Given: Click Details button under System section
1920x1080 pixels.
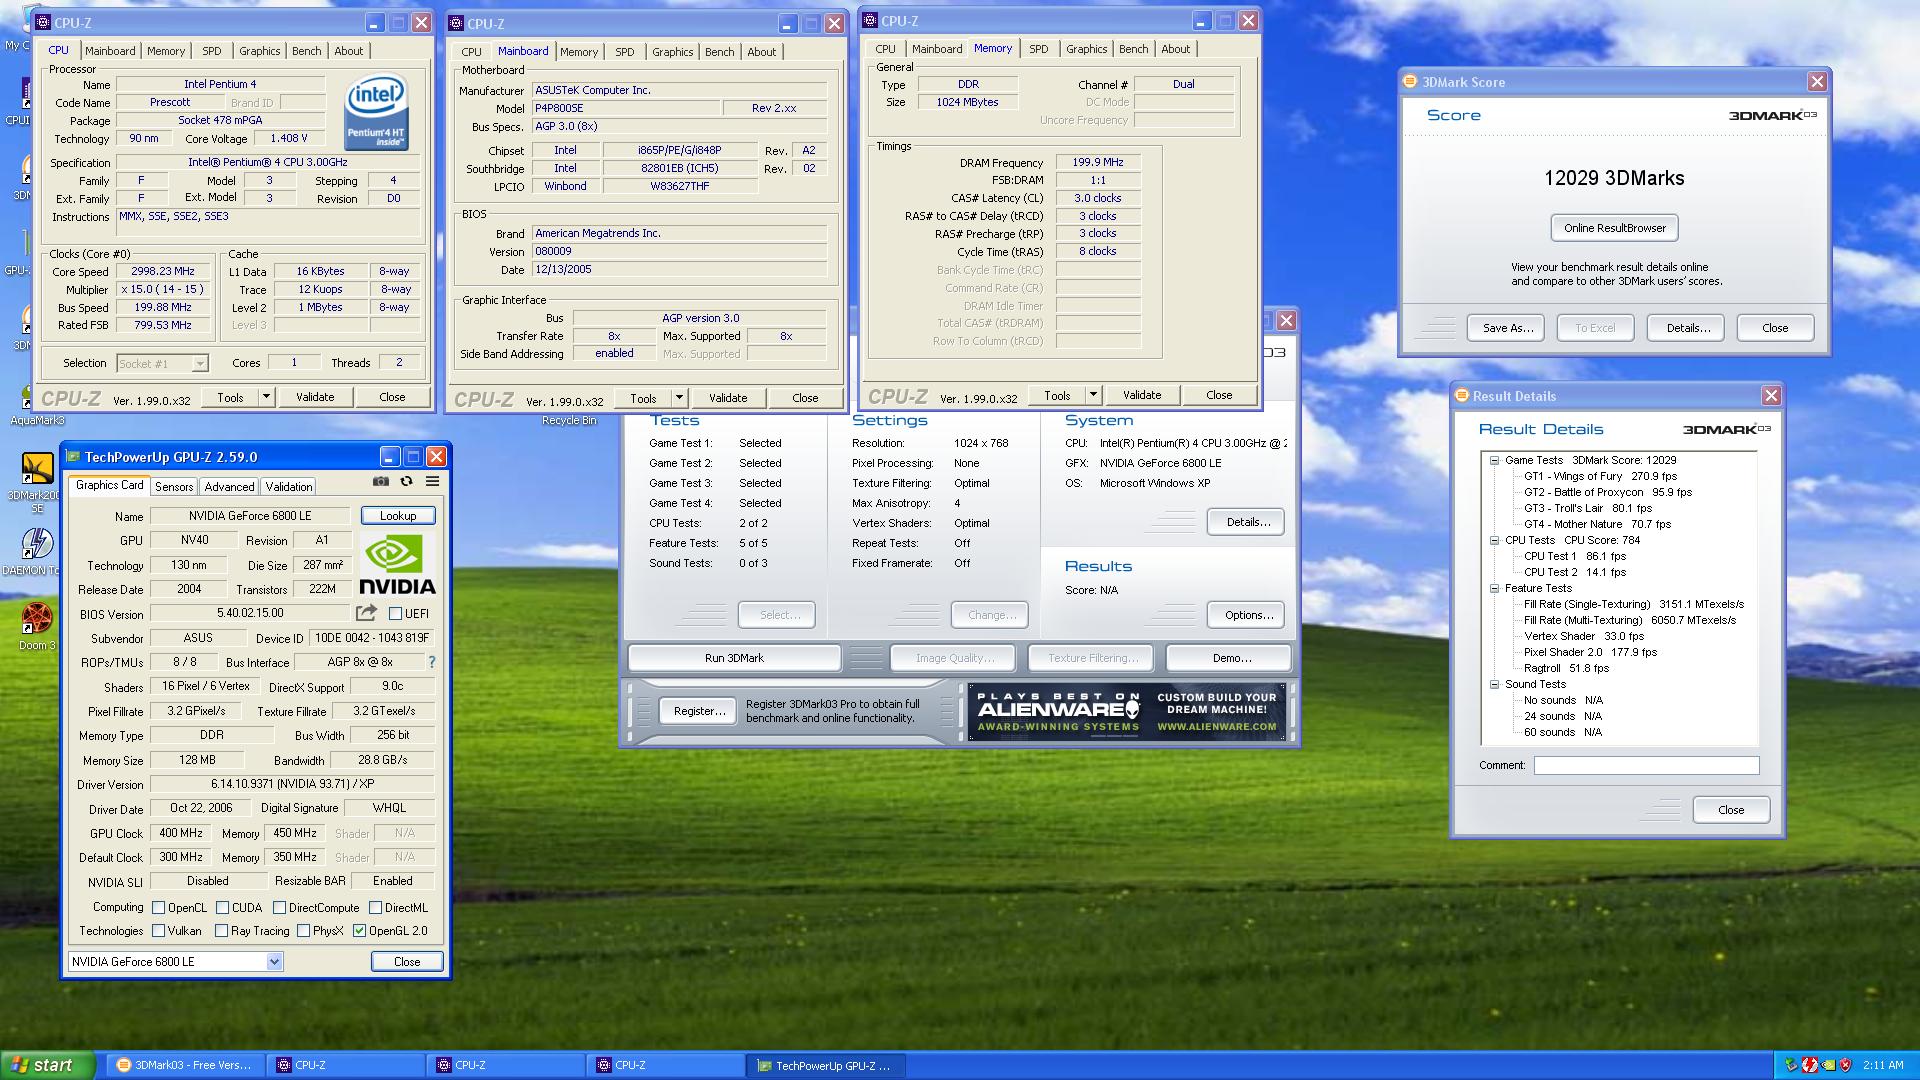Looking at the screenshot, I should pyautogui.click(x=1247, y=522).
